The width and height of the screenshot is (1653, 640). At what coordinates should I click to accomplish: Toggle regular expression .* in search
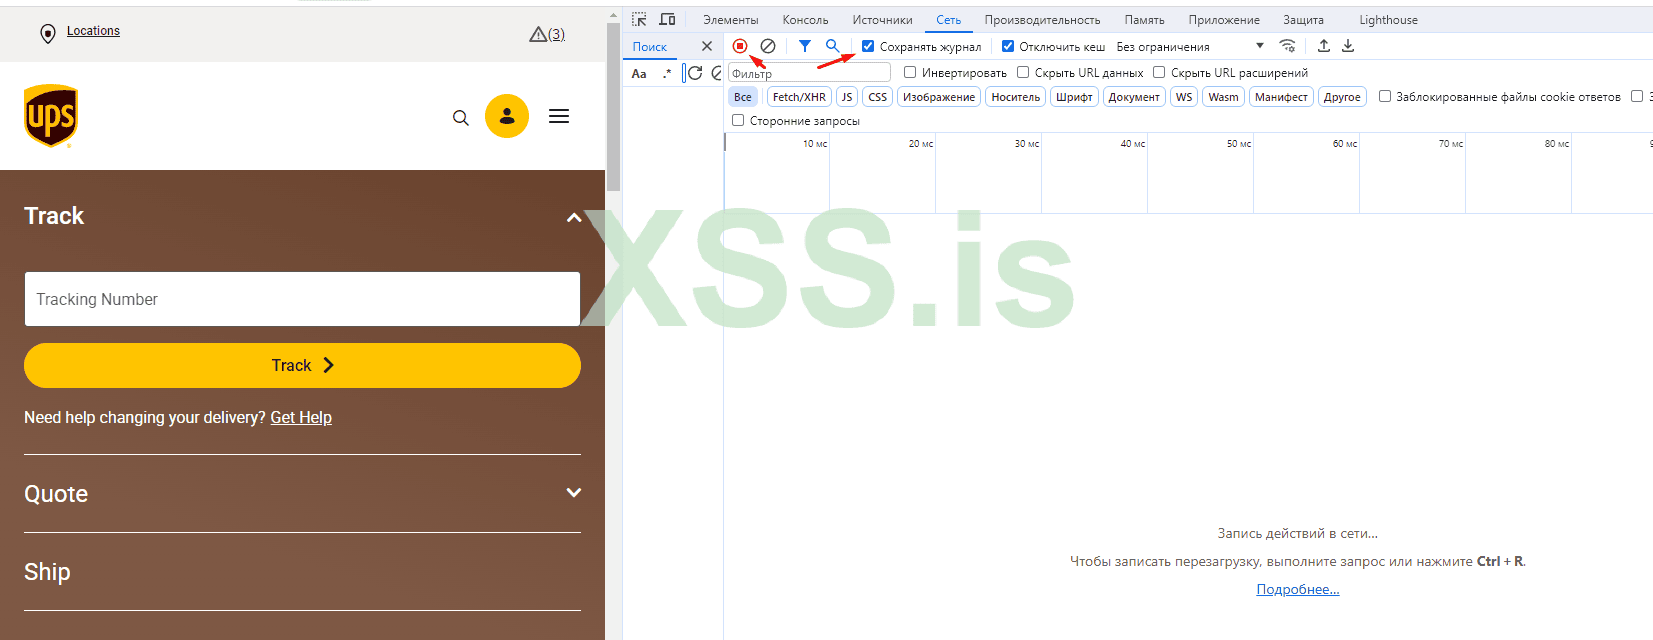[x=667, y=73]
